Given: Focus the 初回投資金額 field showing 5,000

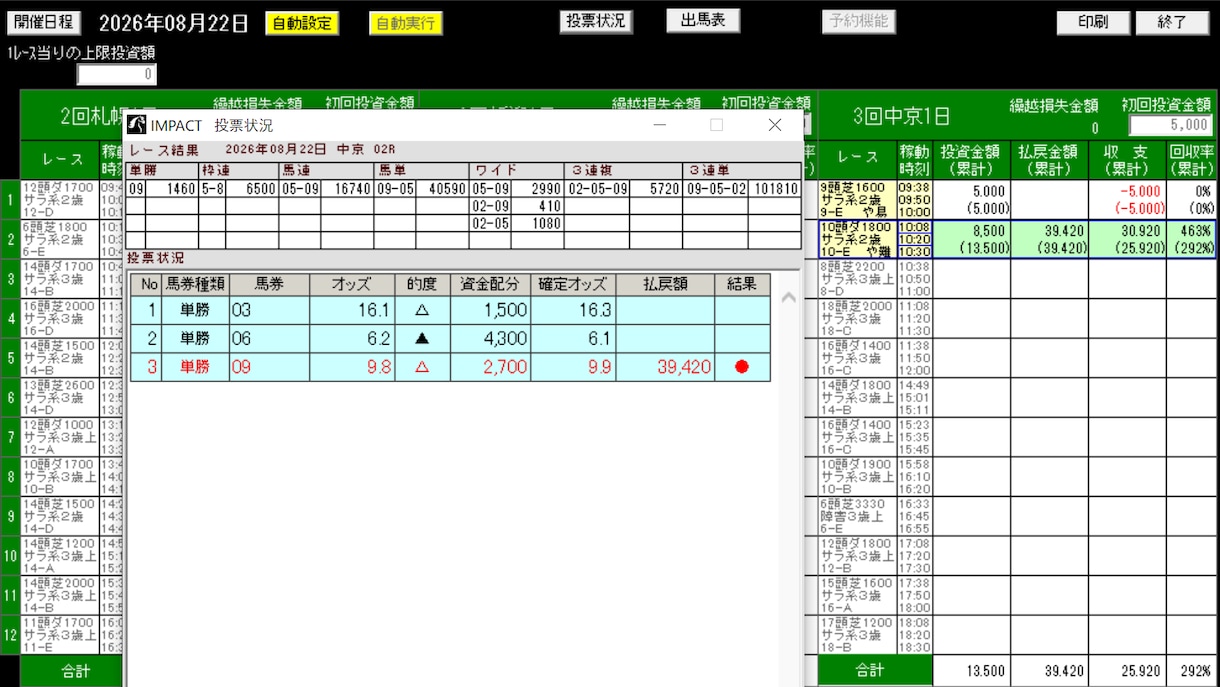Looking at the screenshot, I should click(1170, 125).
